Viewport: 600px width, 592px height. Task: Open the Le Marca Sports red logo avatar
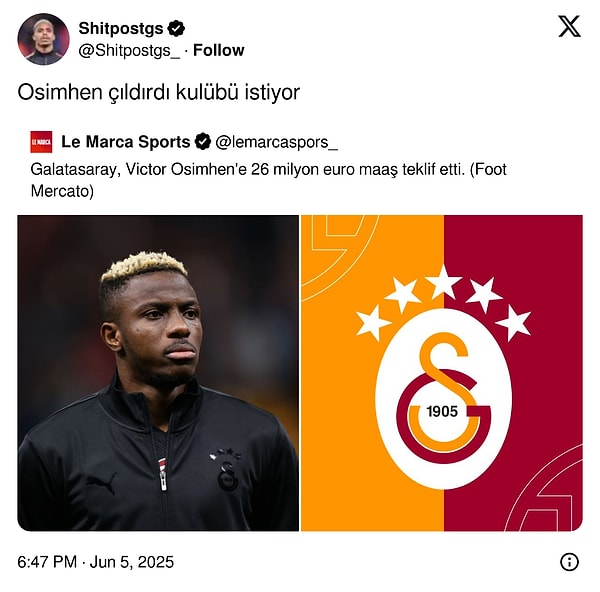coord(41,142)
